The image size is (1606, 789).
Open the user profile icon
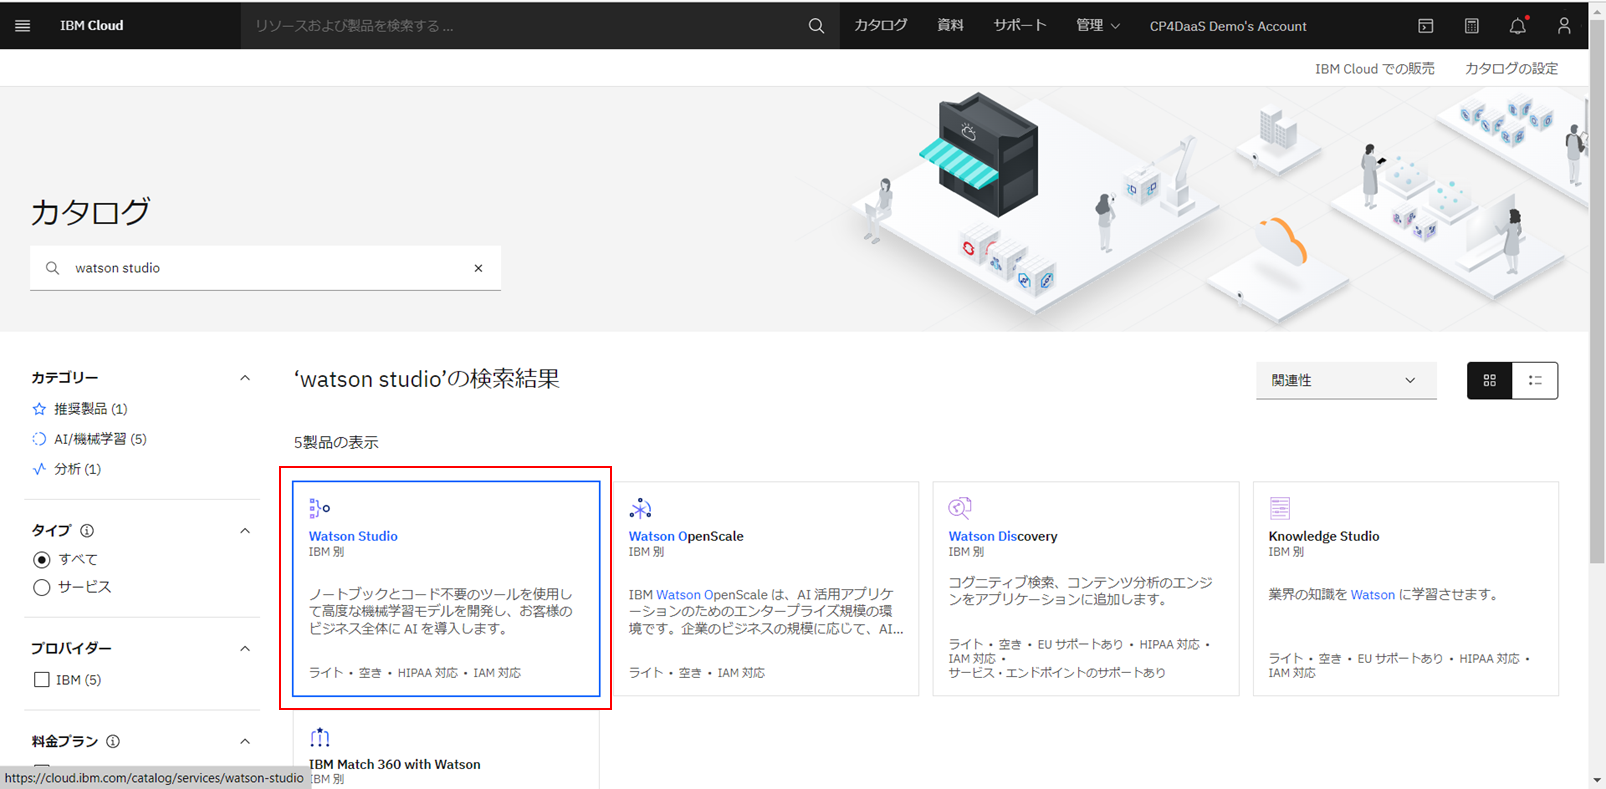pos(1564,26)
